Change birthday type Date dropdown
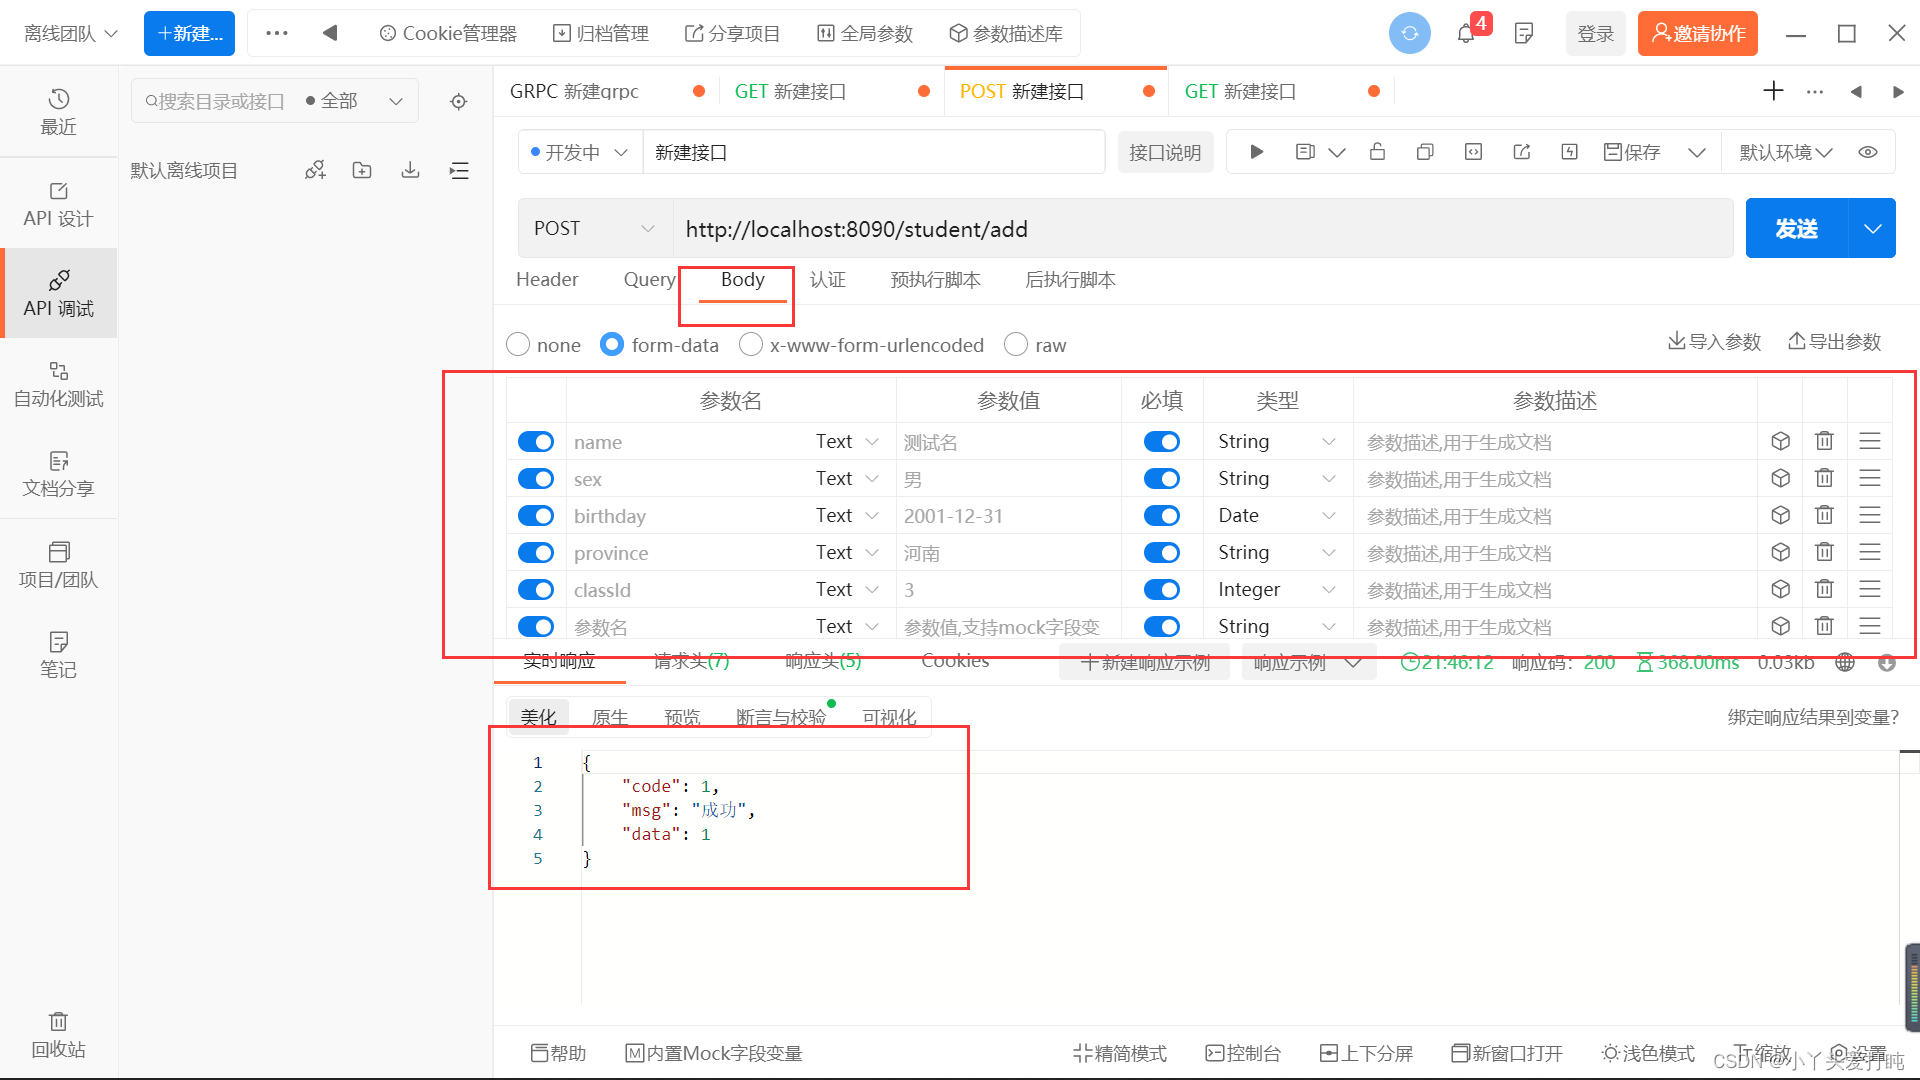 (x=1277, y=515)
